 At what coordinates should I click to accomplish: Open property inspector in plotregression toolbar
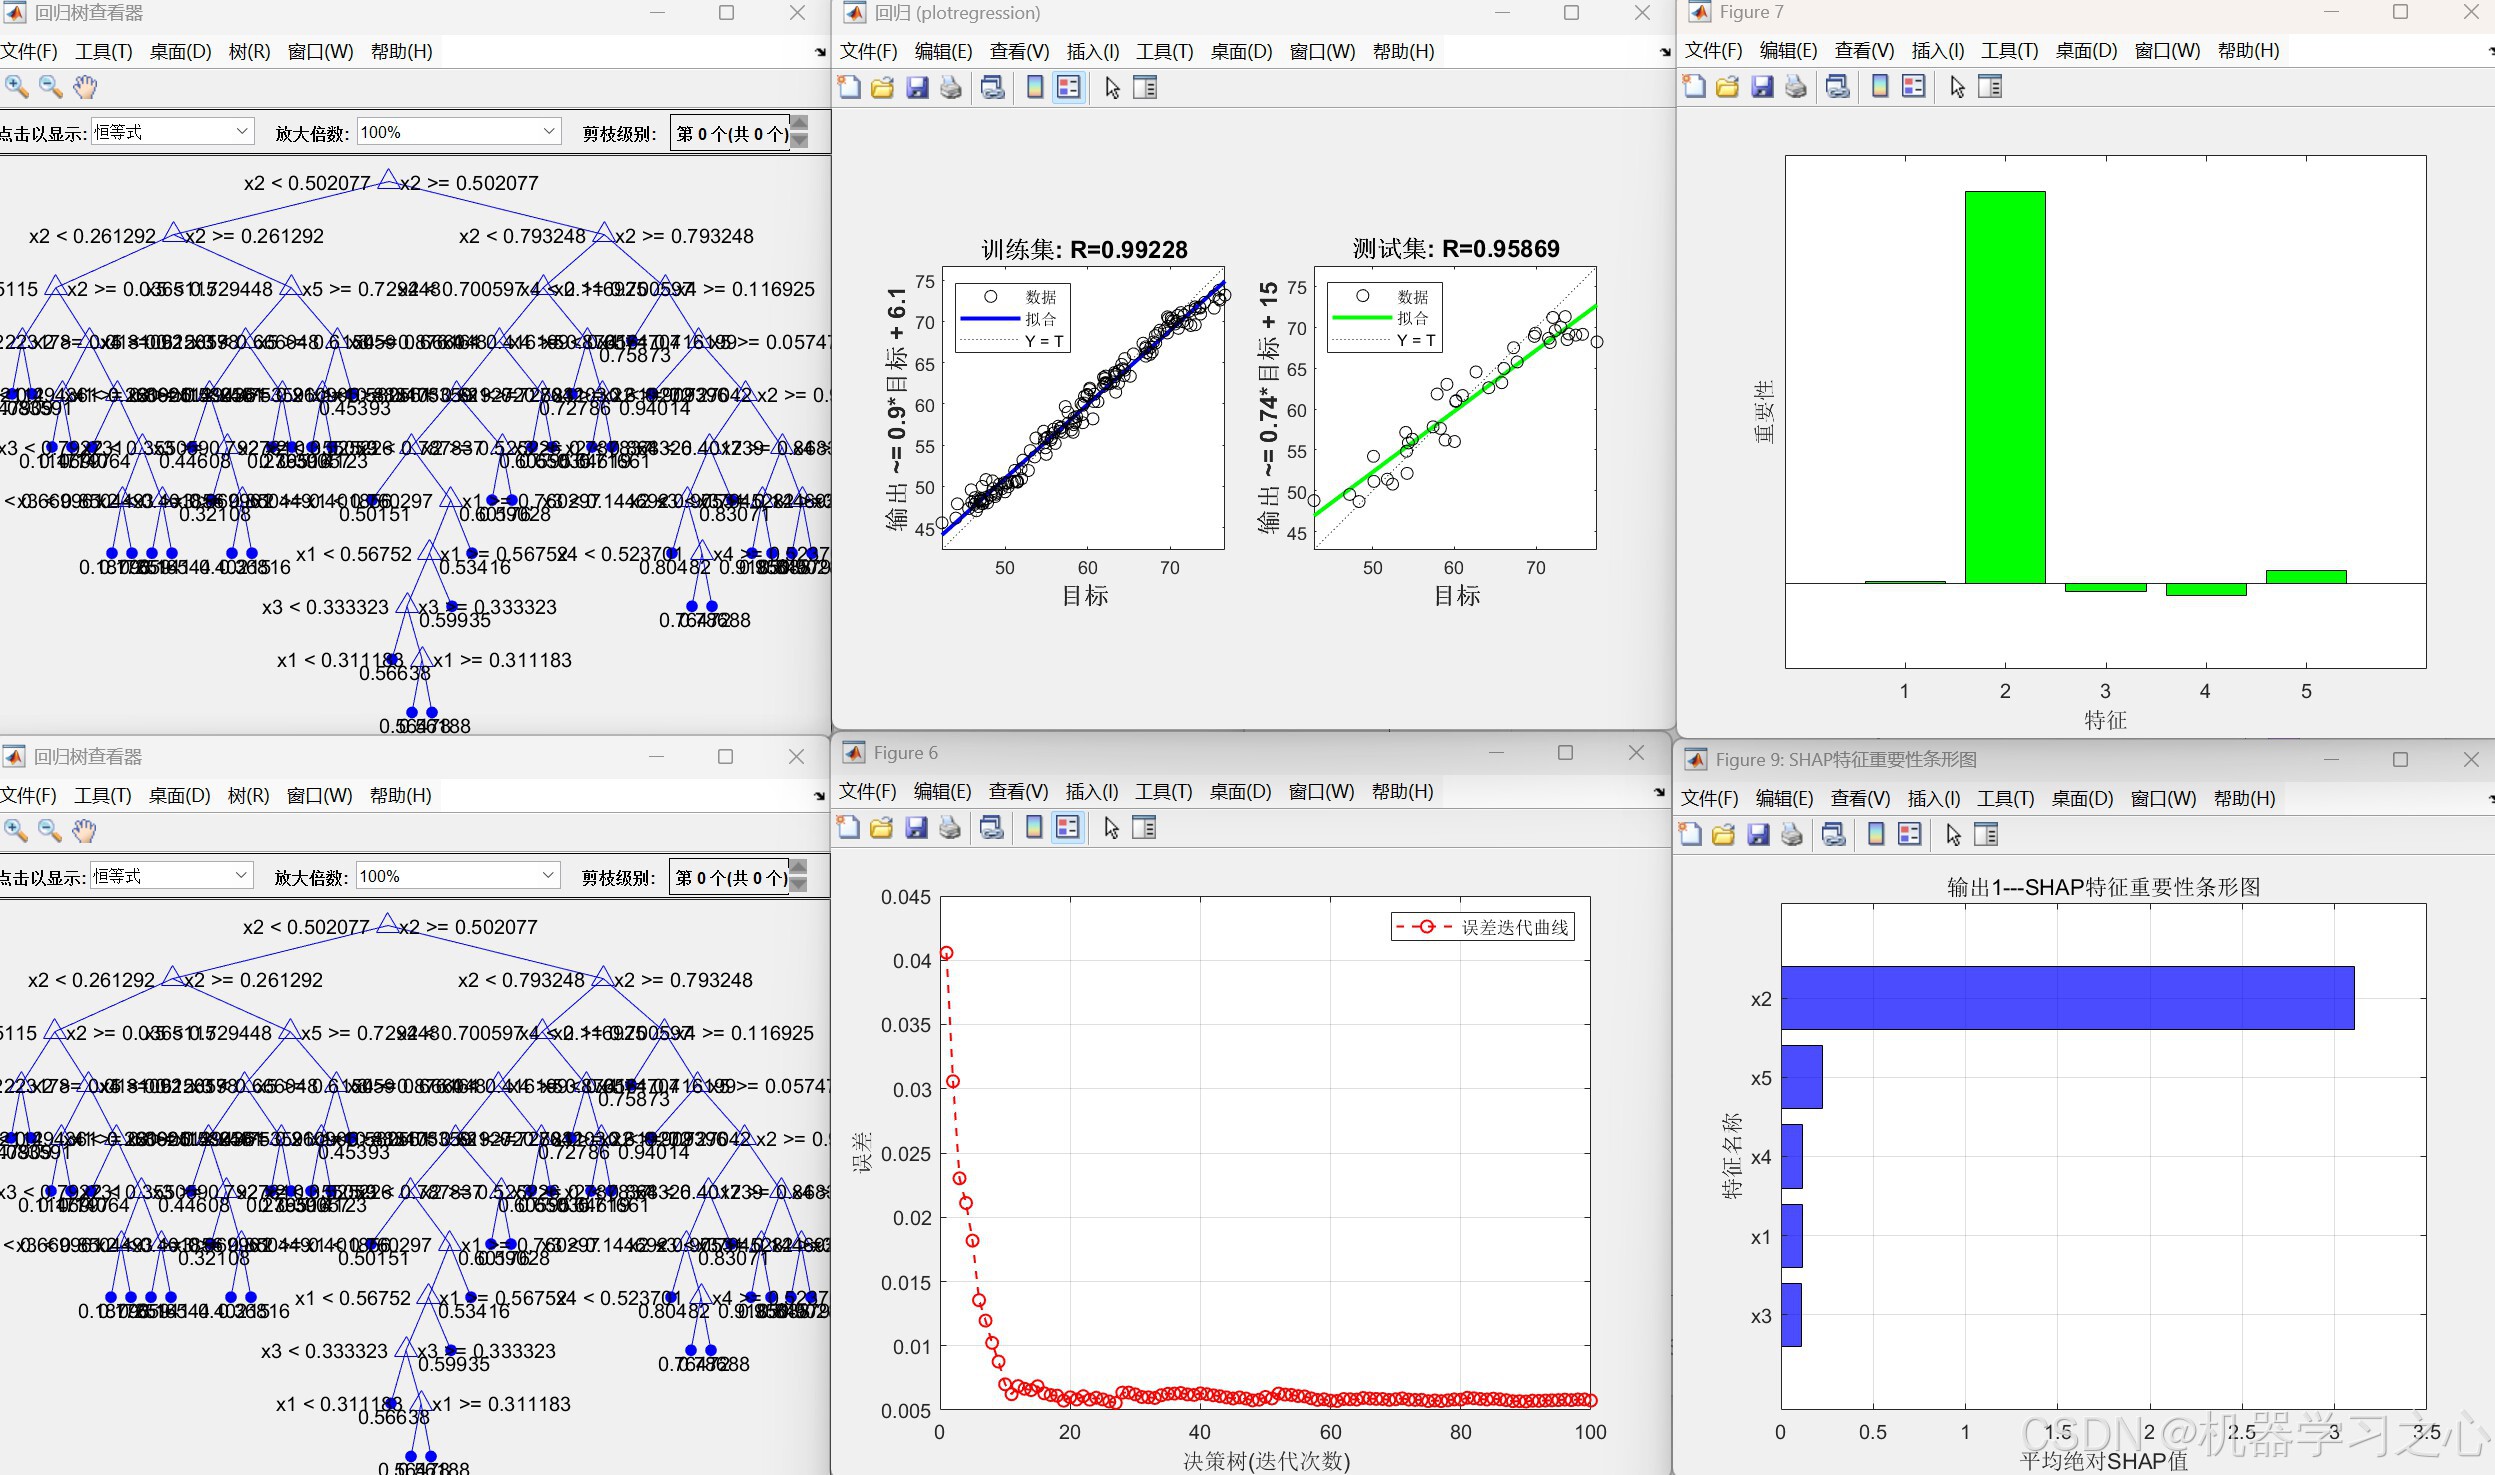(x=1145, y=88)
